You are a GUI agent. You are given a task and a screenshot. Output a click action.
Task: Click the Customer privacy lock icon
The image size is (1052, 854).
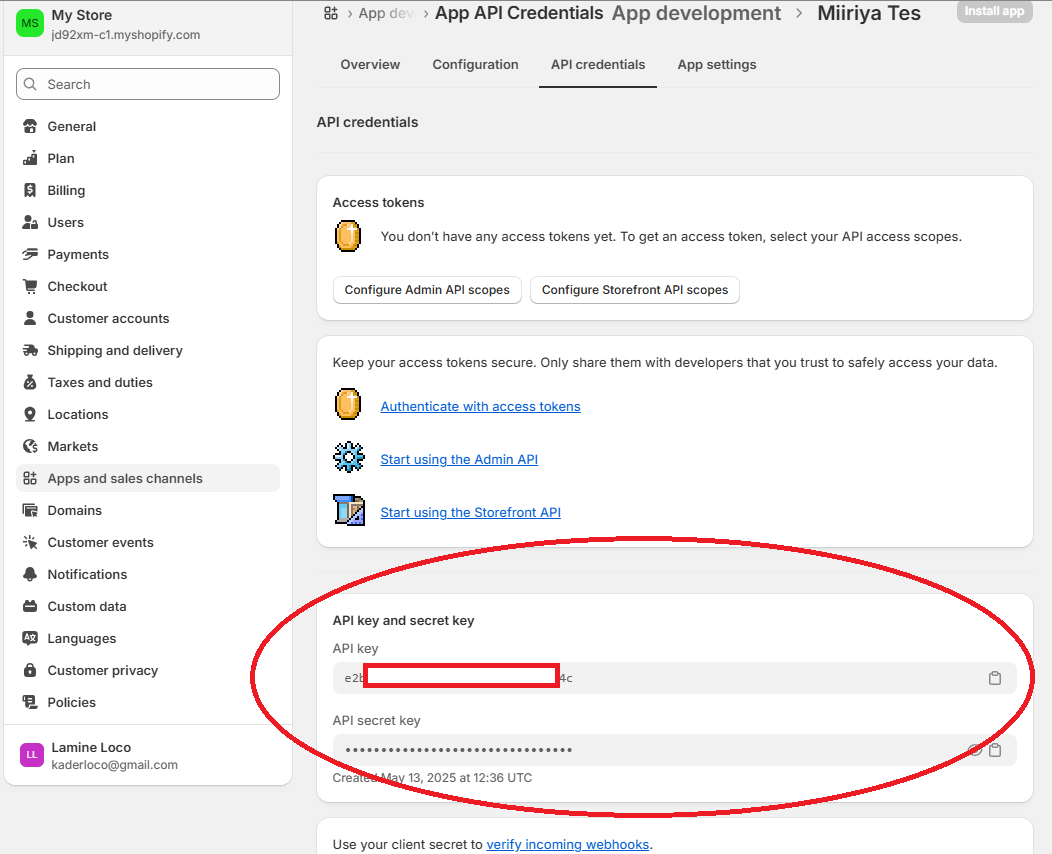(x=30, y=670)
